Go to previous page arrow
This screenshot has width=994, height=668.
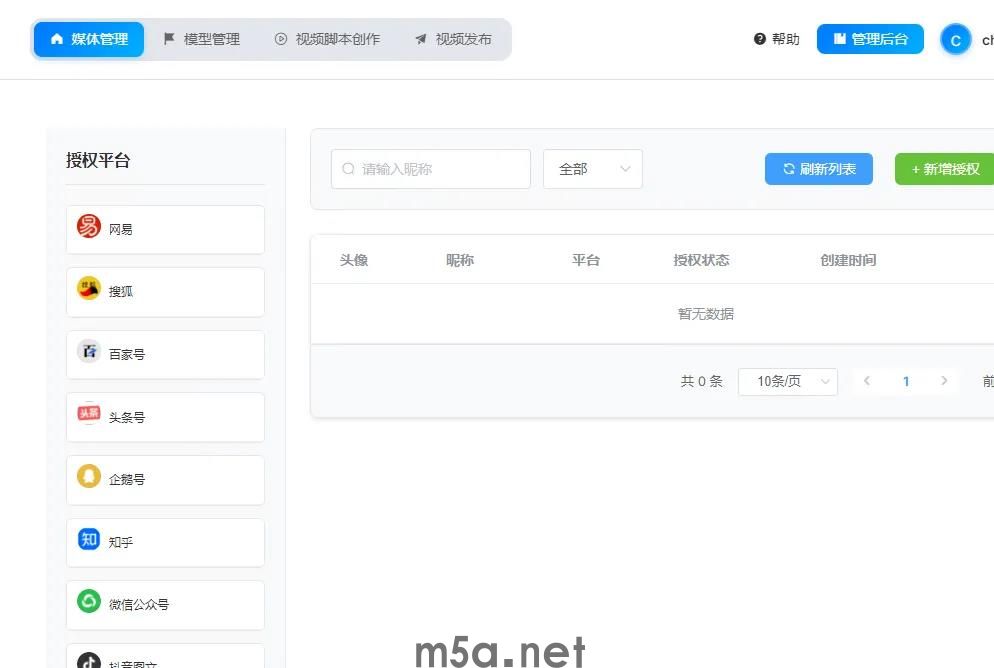[867, 381]
